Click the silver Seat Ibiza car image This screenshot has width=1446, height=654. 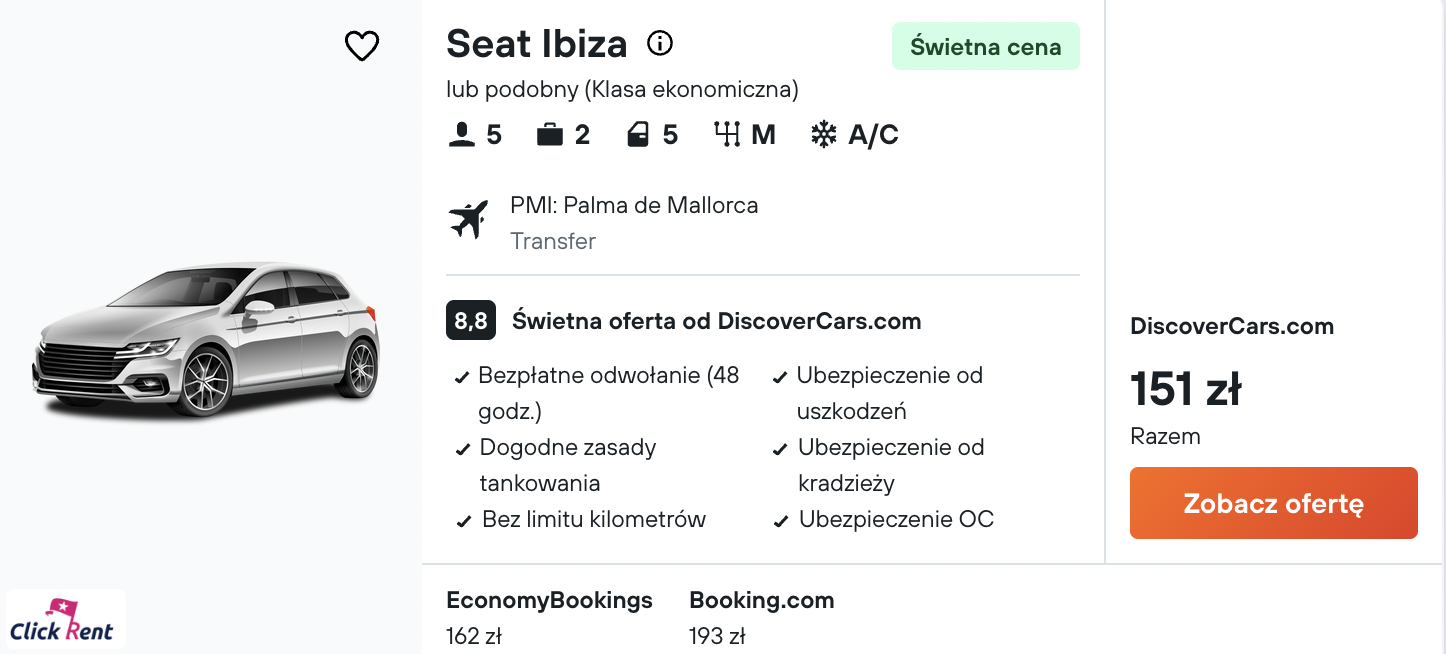click(x=207, y=340)
